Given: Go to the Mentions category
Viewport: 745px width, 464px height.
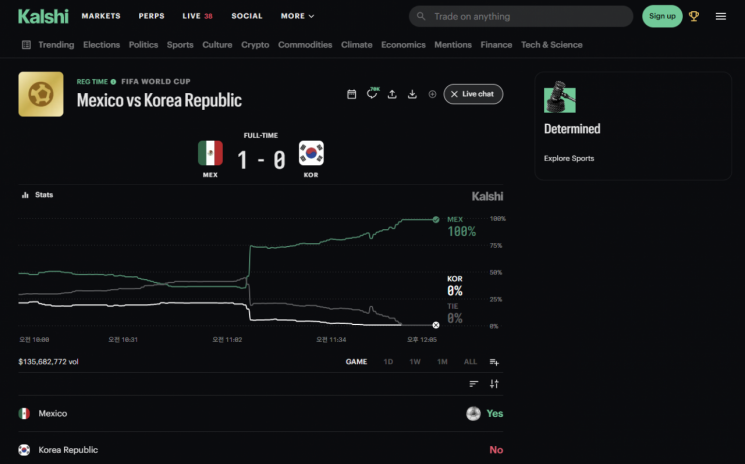Looking at the screenshot, I should coord(453,45).
